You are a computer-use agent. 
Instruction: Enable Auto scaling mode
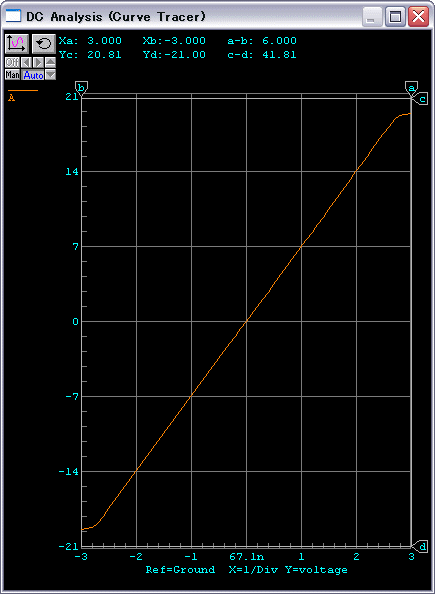pyautogui.click(x=33, y=75)
